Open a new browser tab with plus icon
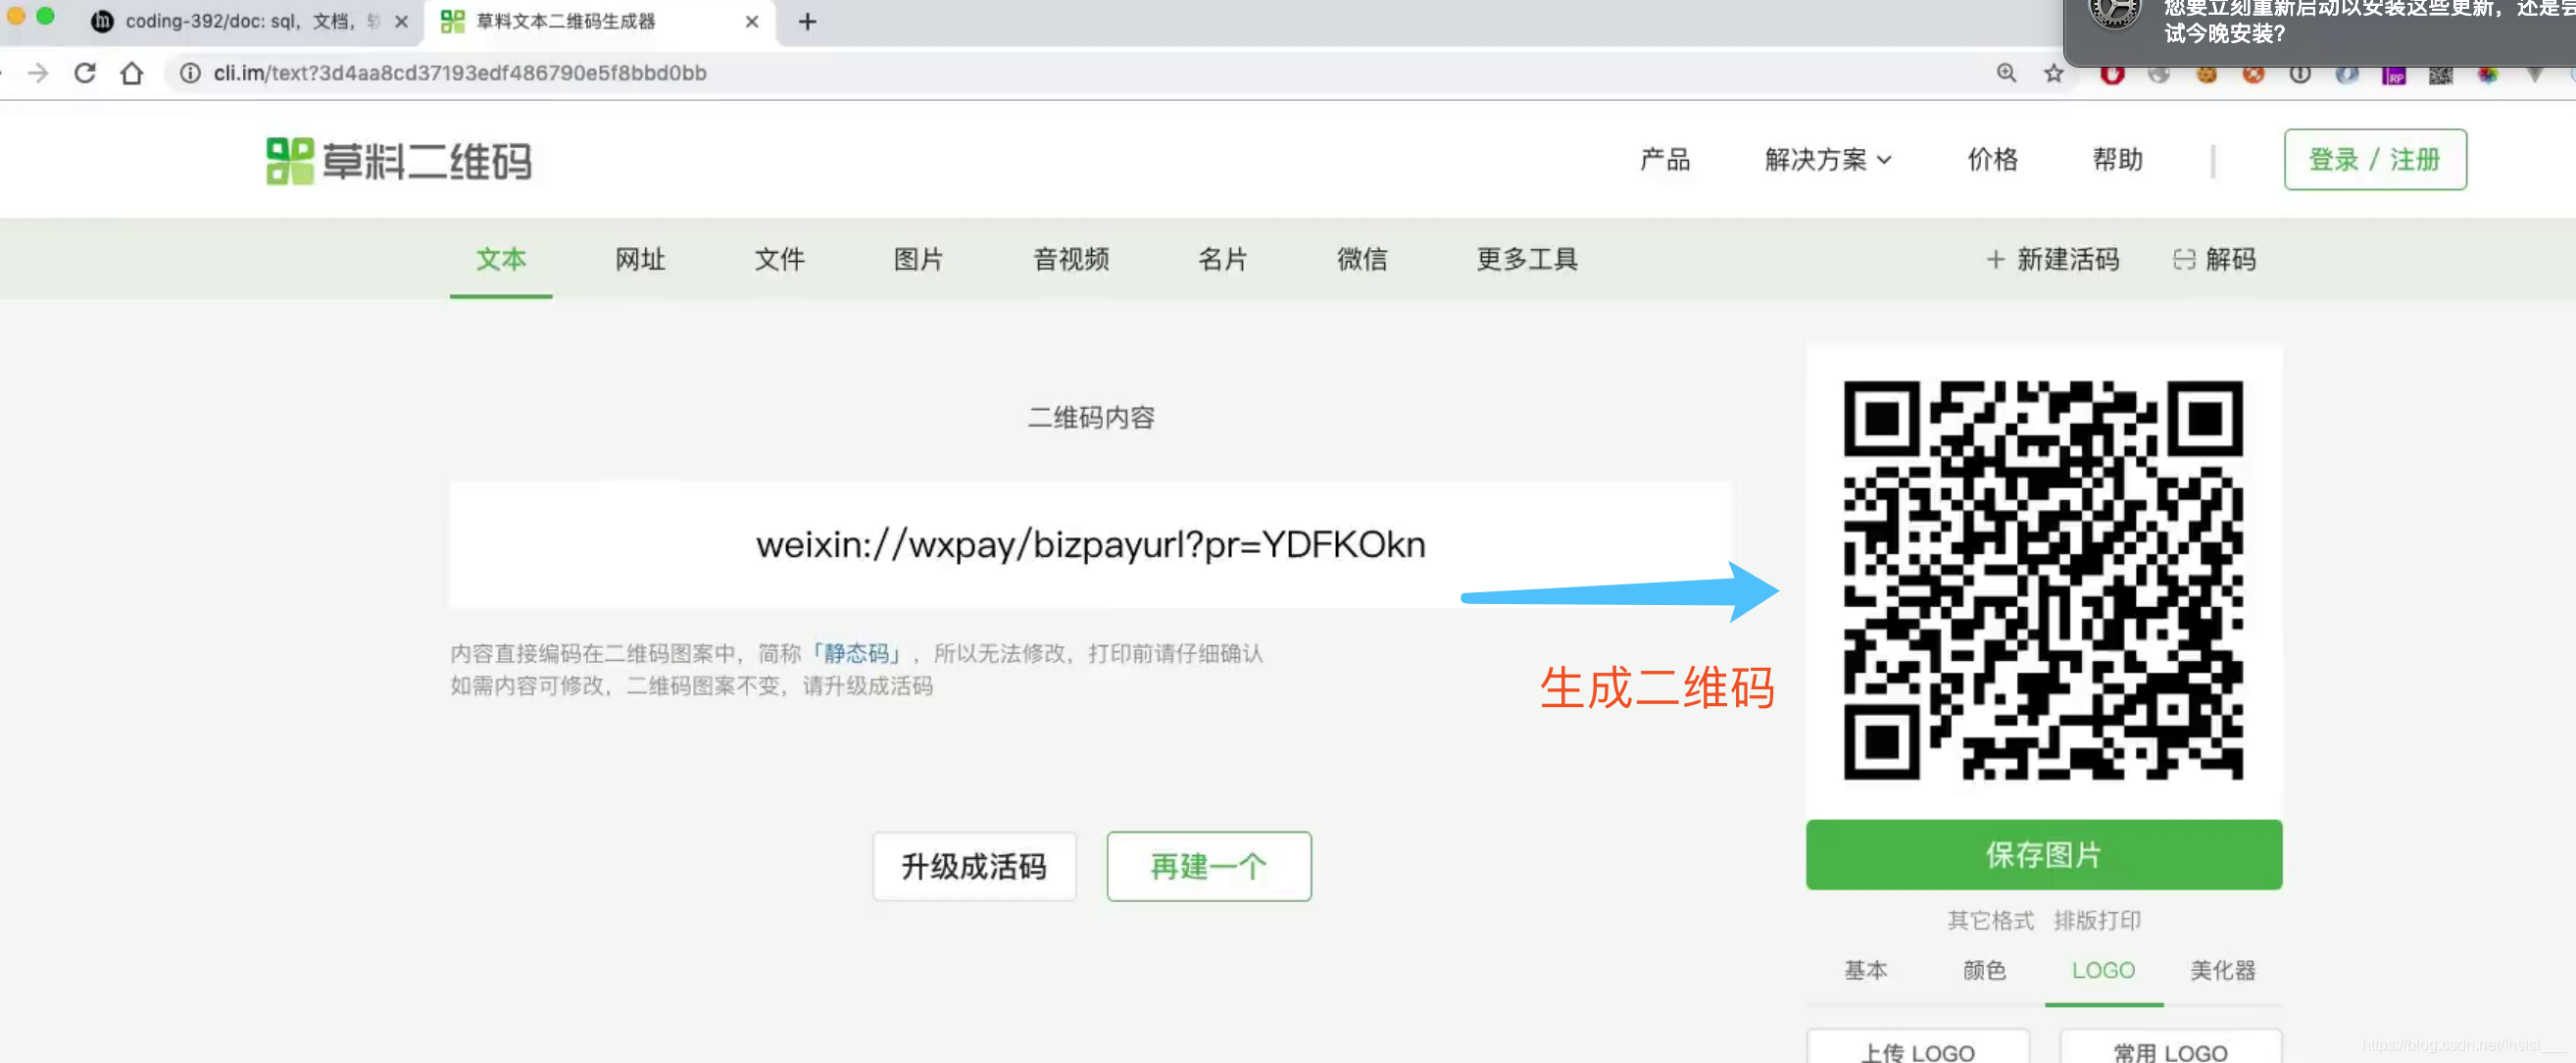This screenshot has width=2576, height=1063. [x=807, y=21]
